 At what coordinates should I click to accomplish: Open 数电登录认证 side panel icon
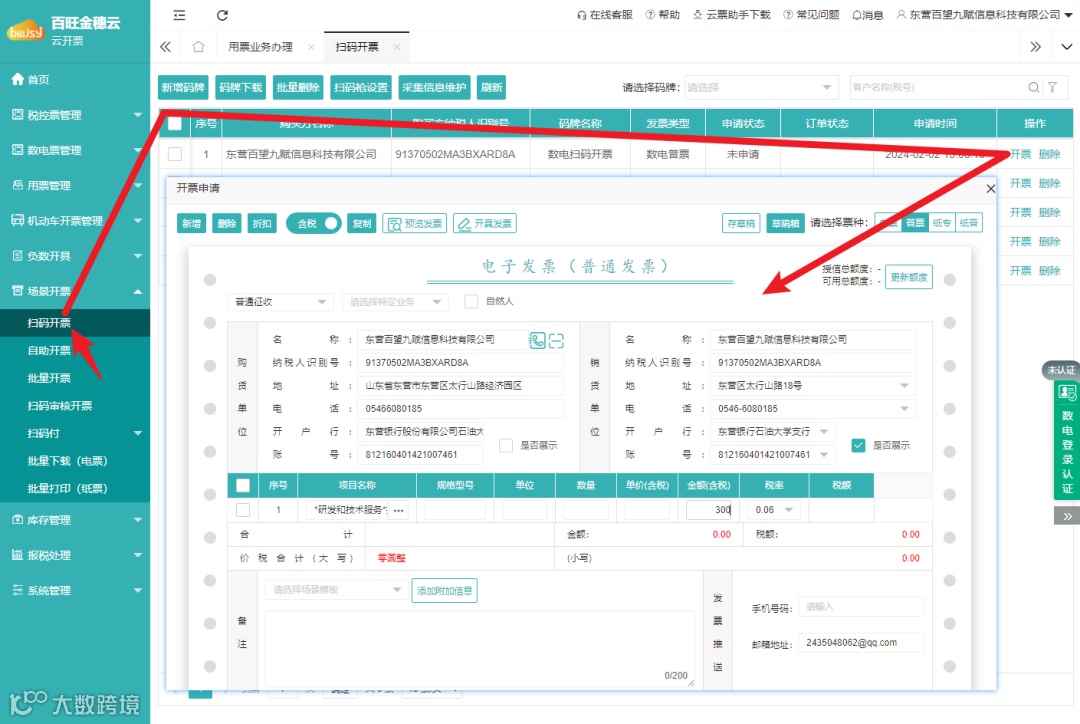coord(1067,393)
